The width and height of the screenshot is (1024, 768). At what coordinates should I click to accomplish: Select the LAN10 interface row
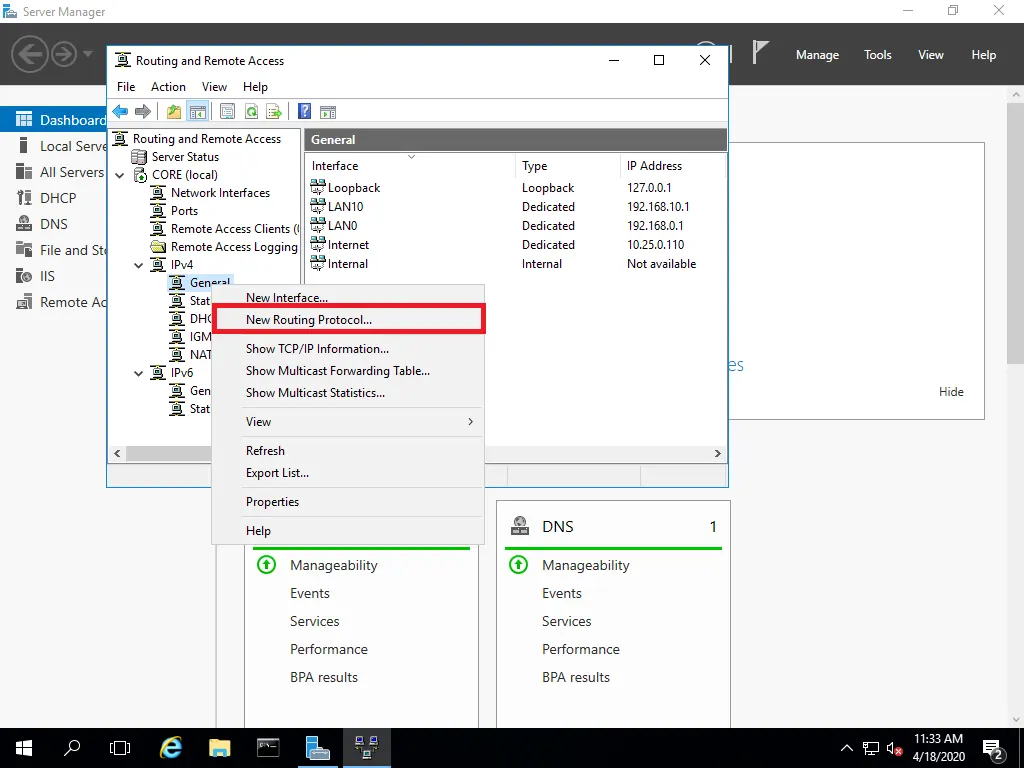tap(515, 207)
